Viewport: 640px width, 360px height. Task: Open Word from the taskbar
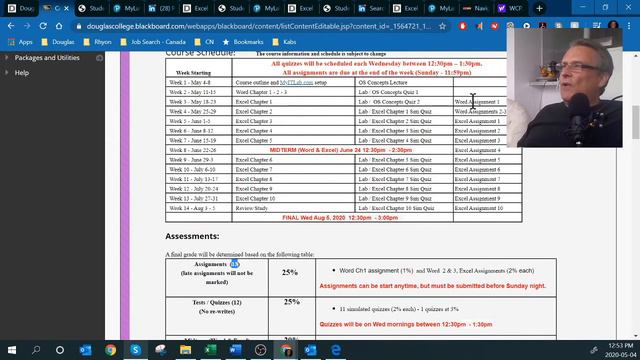click(x=236, y=350)
